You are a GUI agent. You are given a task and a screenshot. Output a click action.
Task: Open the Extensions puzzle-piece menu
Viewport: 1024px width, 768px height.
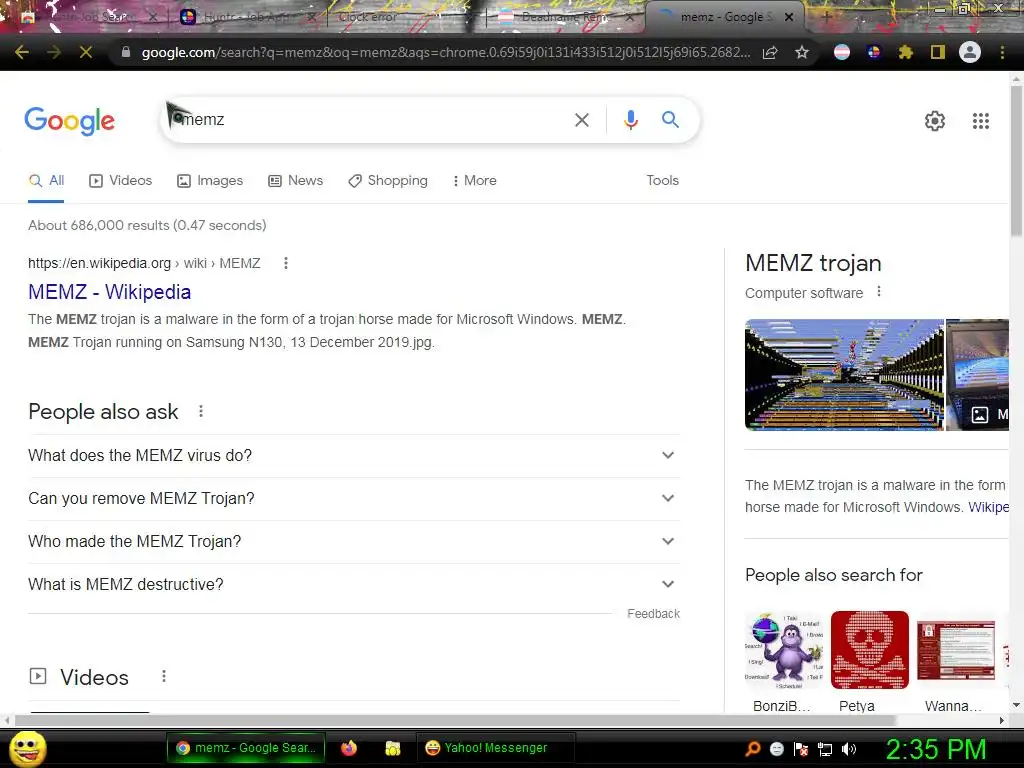point(905,52)
